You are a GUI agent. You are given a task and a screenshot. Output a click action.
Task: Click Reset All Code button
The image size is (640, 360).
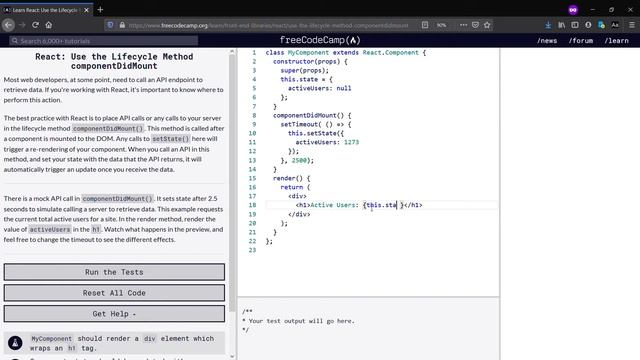[114, 293]
